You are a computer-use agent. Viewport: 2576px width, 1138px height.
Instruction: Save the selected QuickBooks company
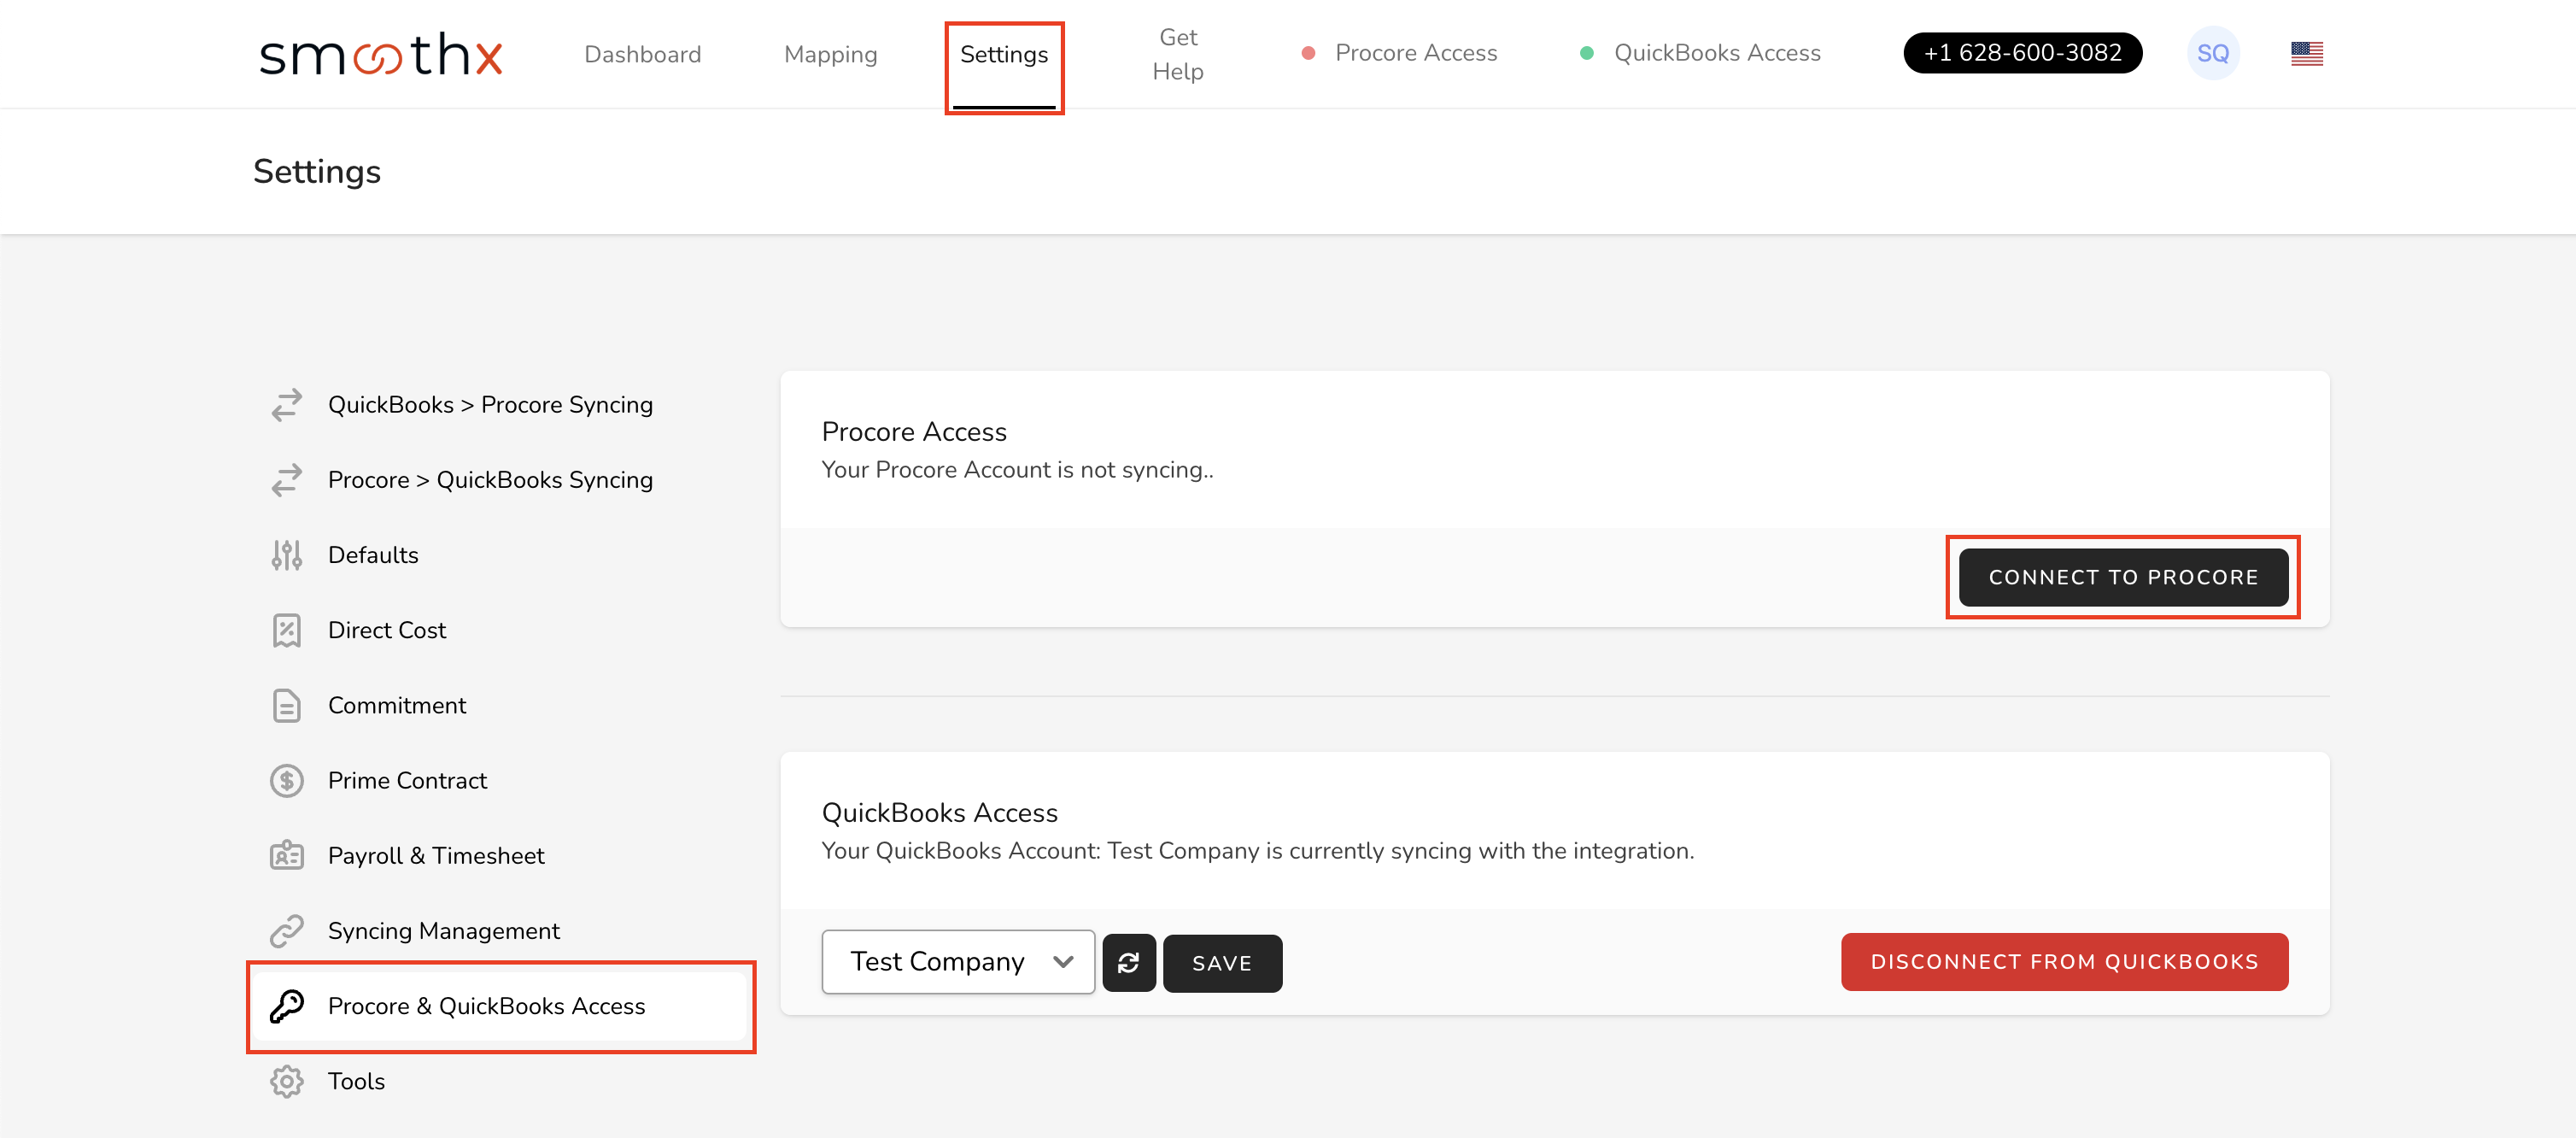[1222, 962]
